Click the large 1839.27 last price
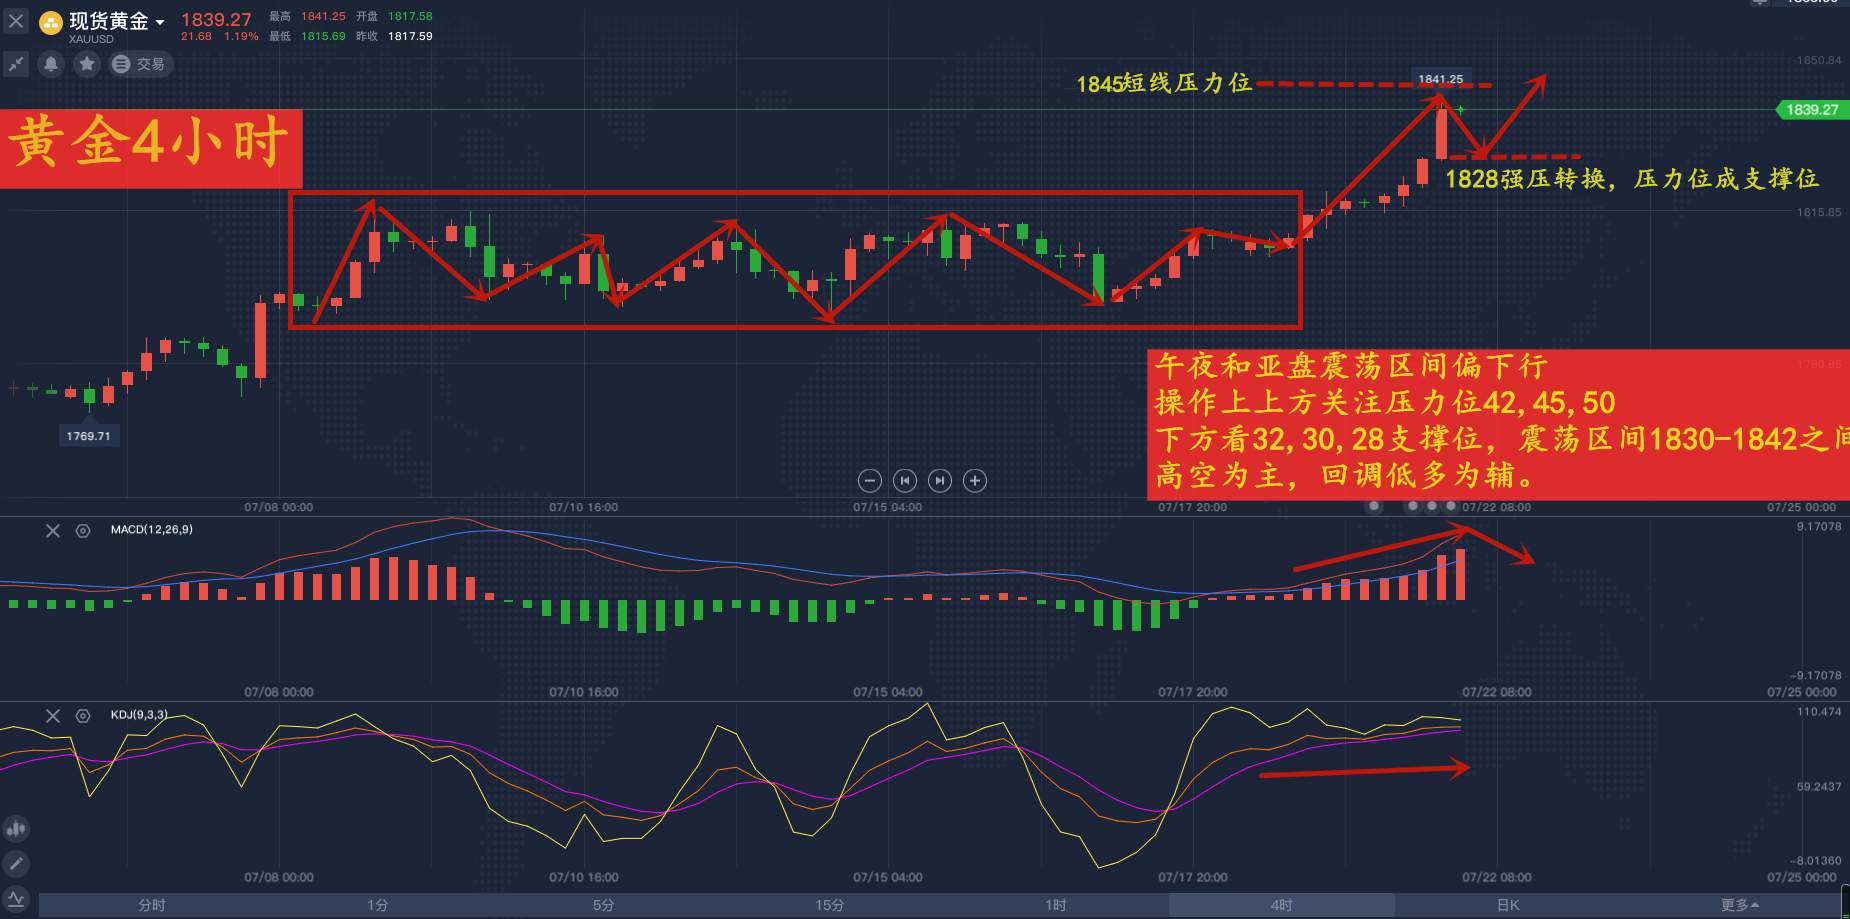The height and width of the screenshot is (919, 1850). coord(216,19)
